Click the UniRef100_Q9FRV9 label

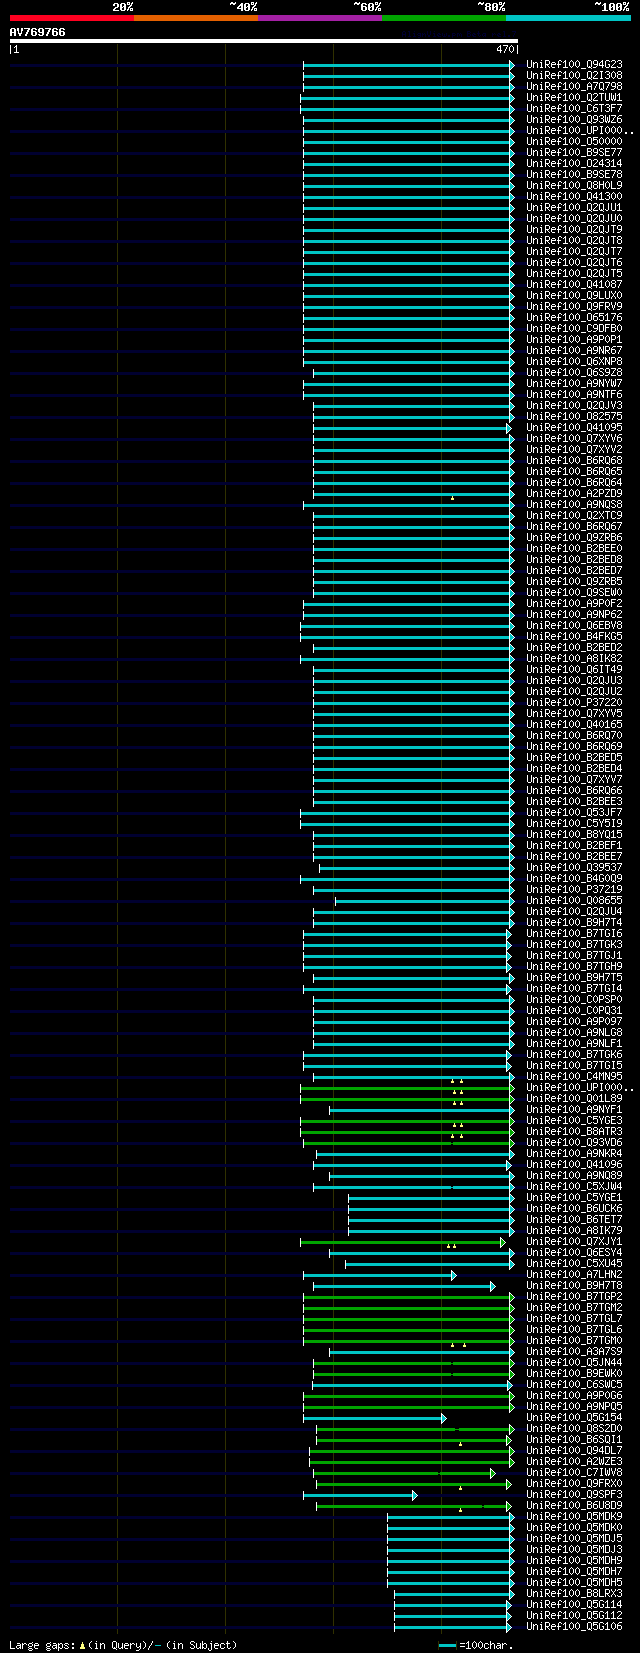(x=574, y=307)
